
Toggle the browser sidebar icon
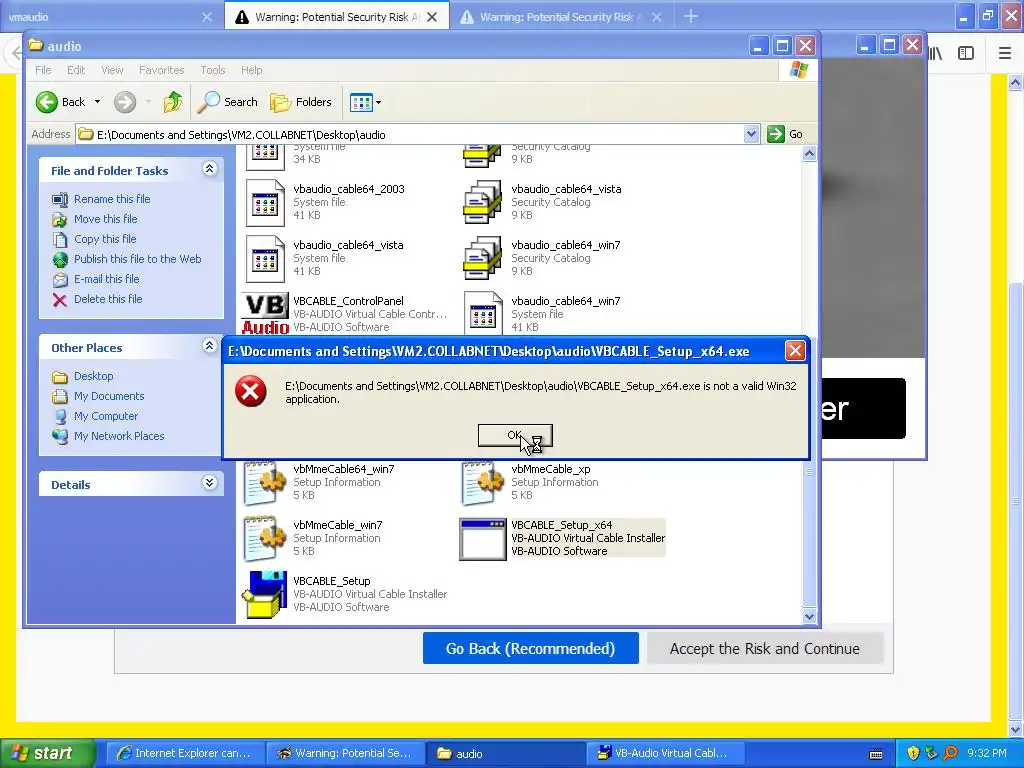coord(966,54)
